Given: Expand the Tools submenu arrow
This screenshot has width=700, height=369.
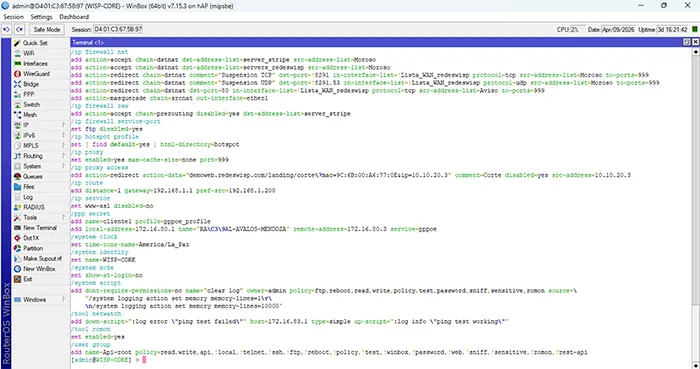Looking at the screenshot, I should pos(64,218).
